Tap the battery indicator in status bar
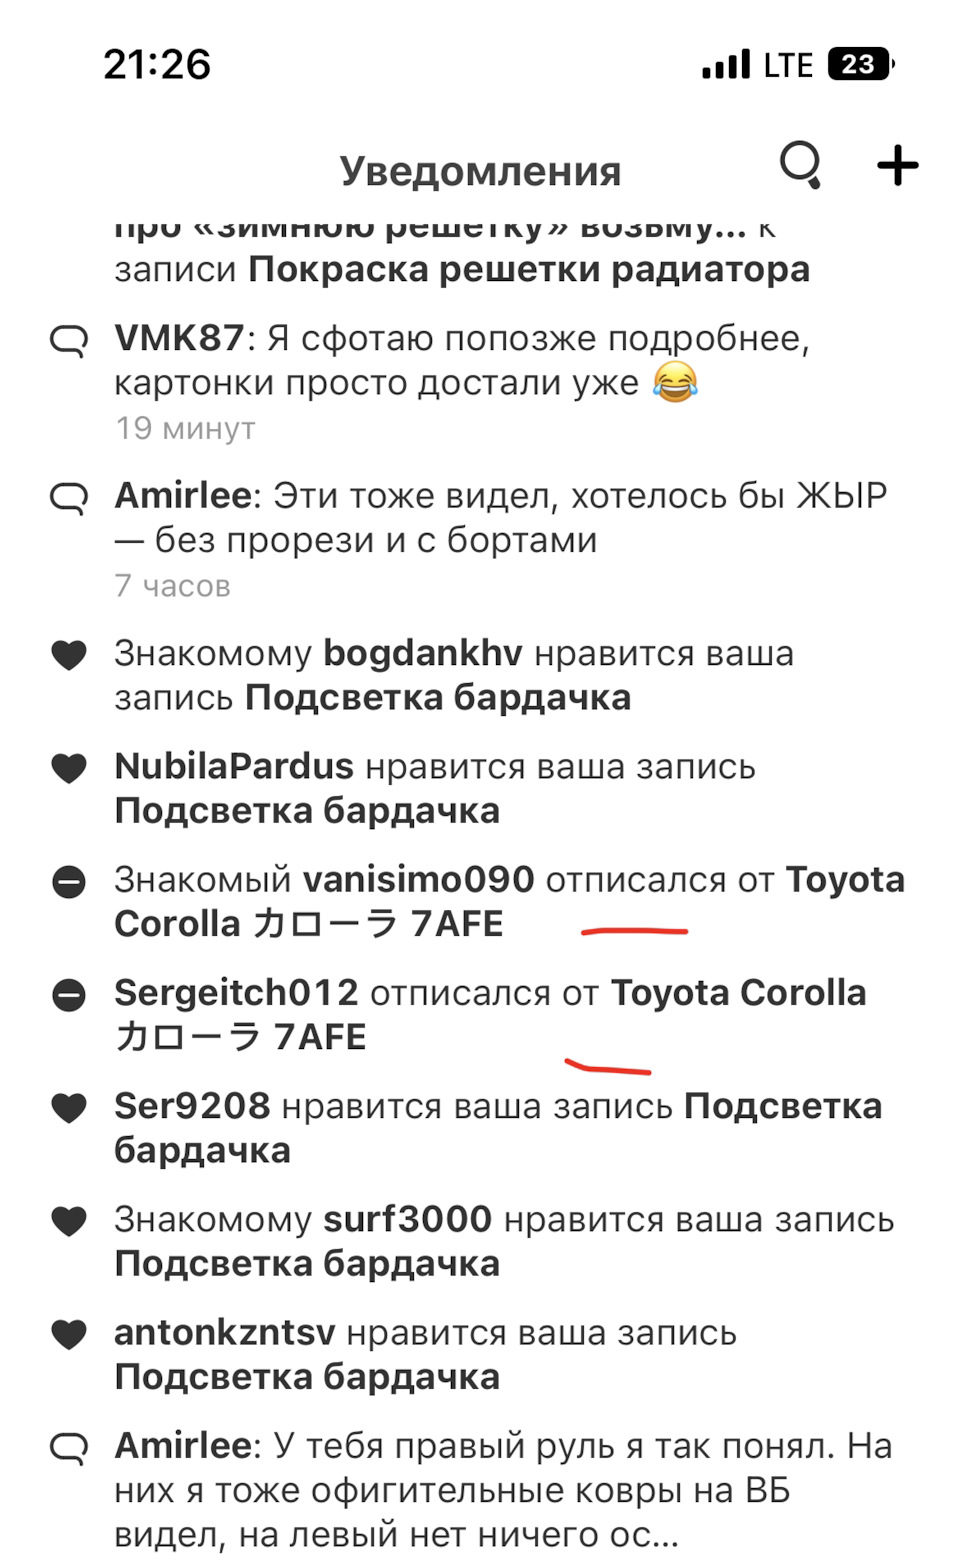 tap(860, 65)
